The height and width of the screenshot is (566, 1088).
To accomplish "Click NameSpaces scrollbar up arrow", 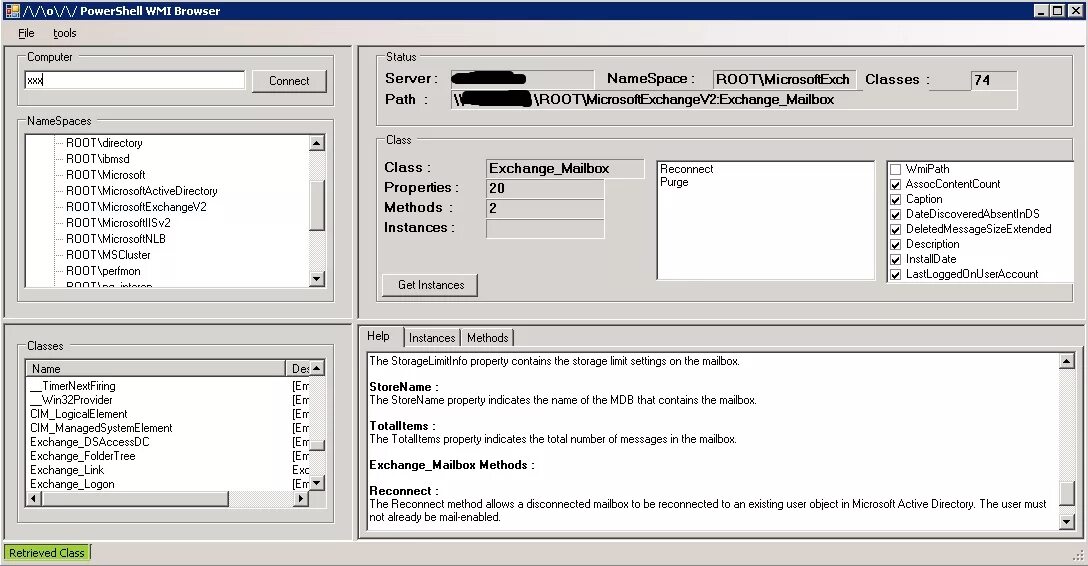I will [x=316, y=143].
